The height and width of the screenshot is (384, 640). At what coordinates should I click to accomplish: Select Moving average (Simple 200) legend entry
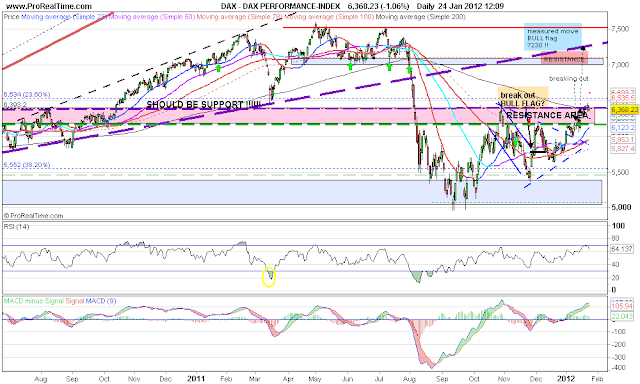pos(420,17)
